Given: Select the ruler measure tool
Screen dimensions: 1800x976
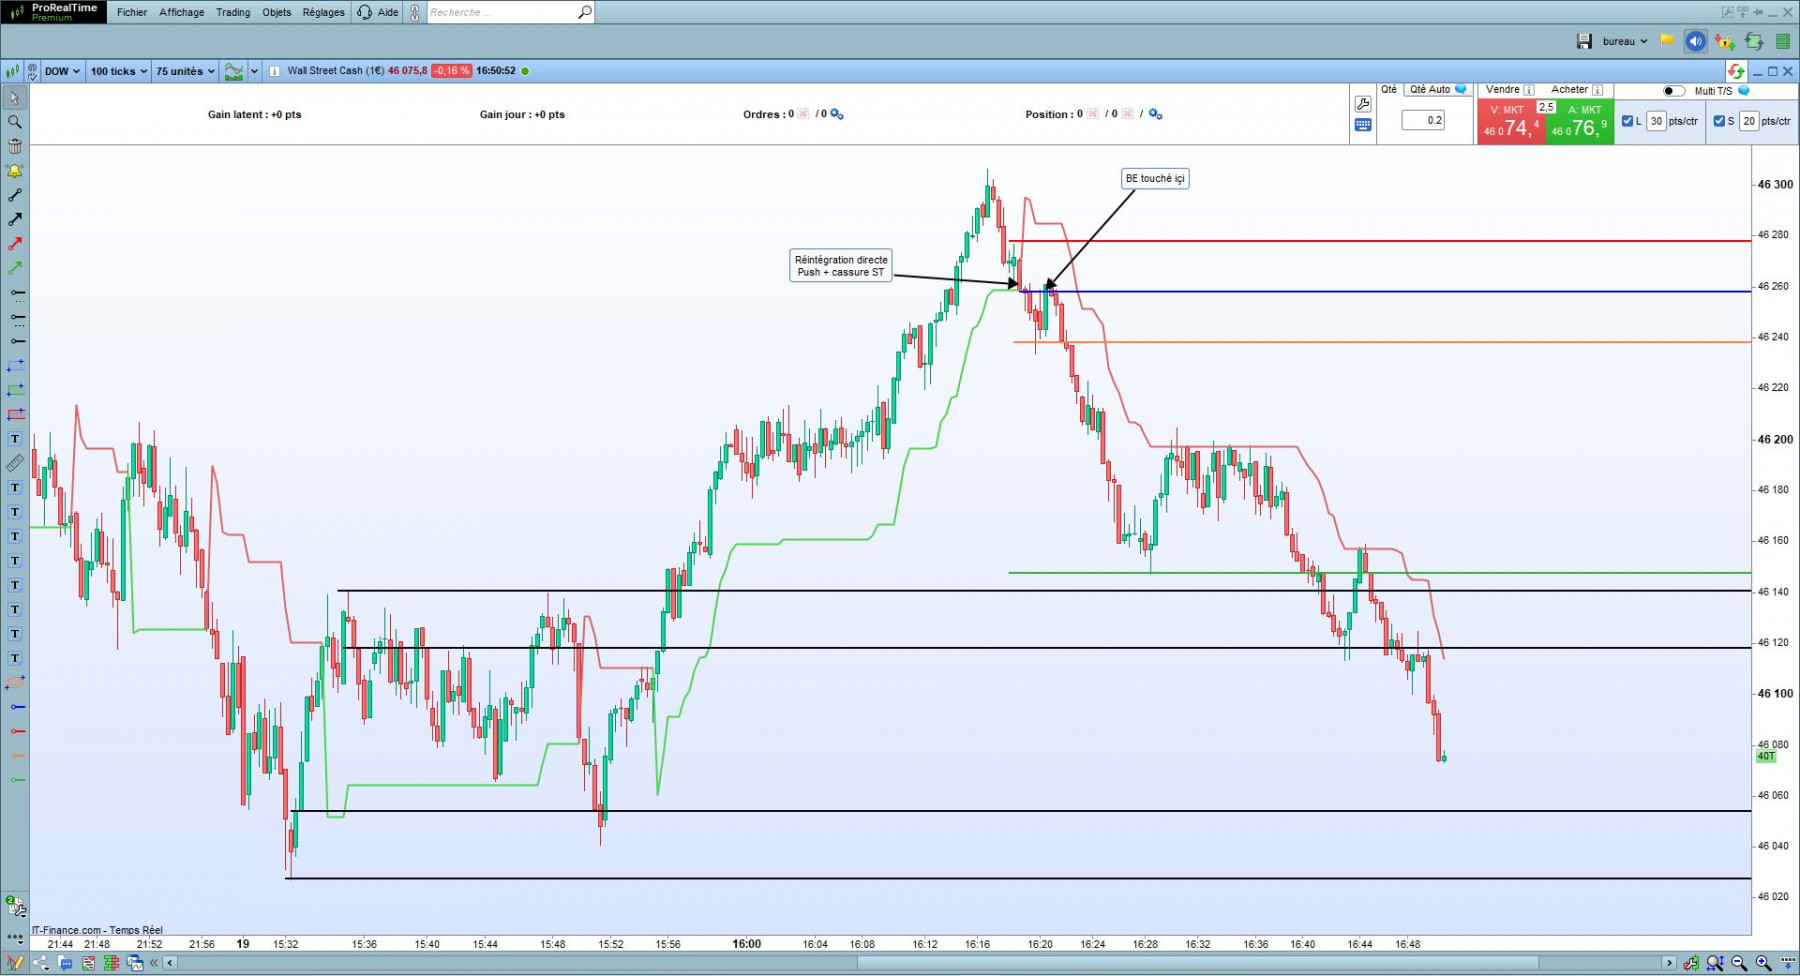Looking at the screenshot, I should tap(15, 463).
